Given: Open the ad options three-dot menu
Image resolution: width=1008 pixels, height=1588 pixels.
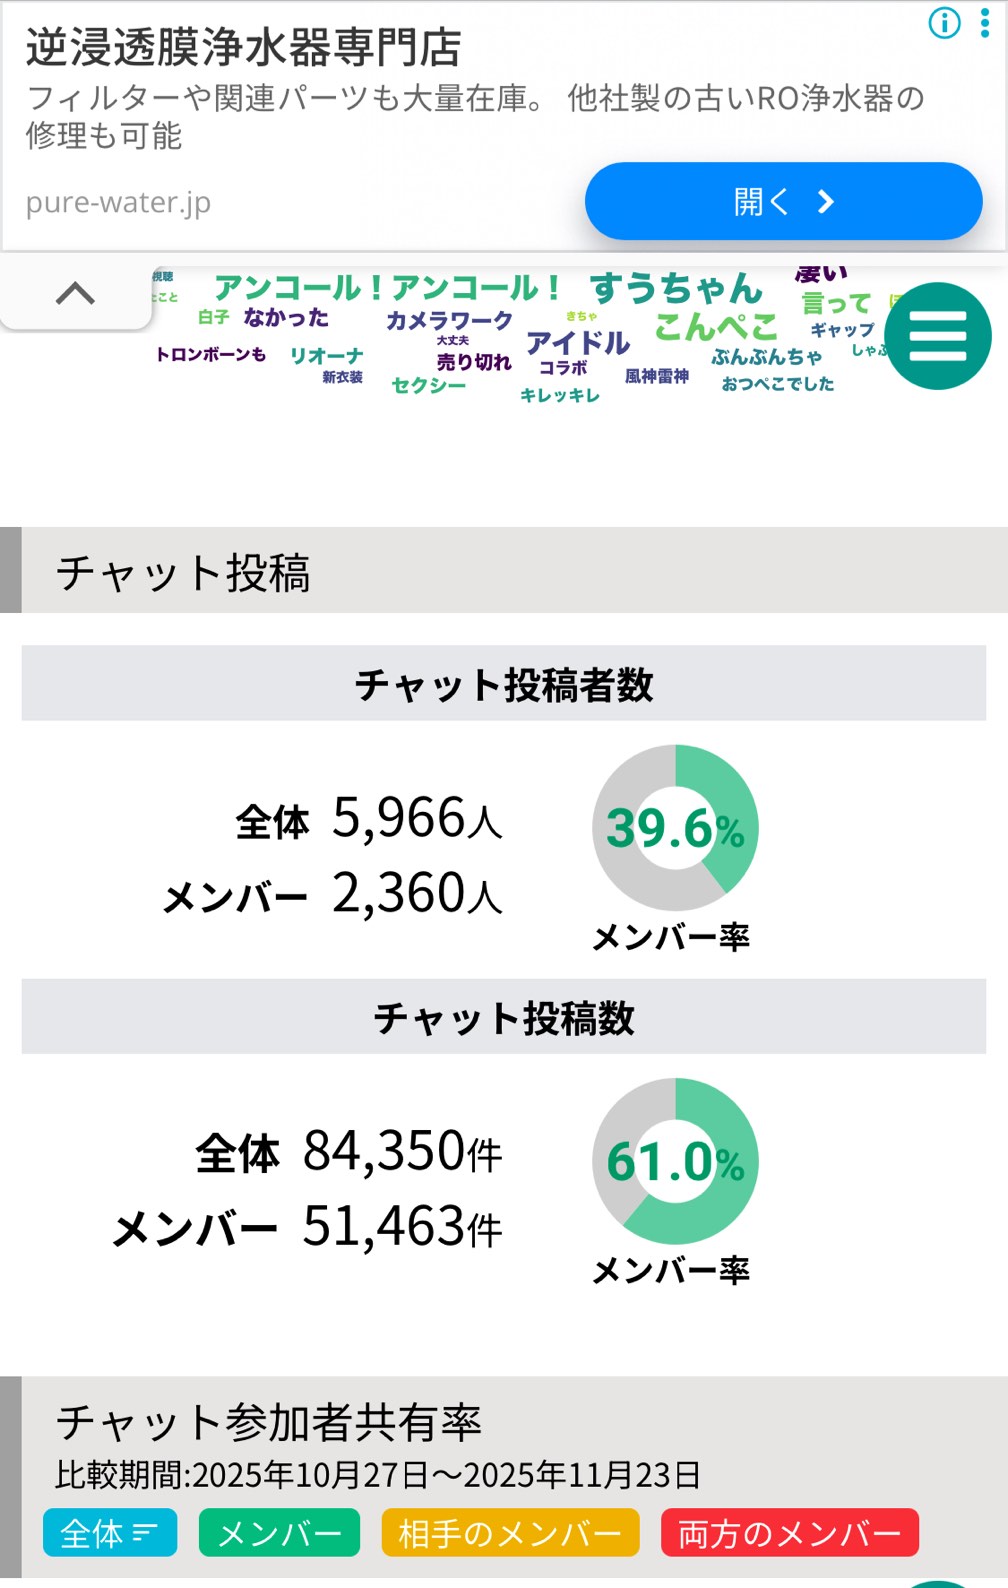Looking at the screenshot, I should click(x=985, y=23).
